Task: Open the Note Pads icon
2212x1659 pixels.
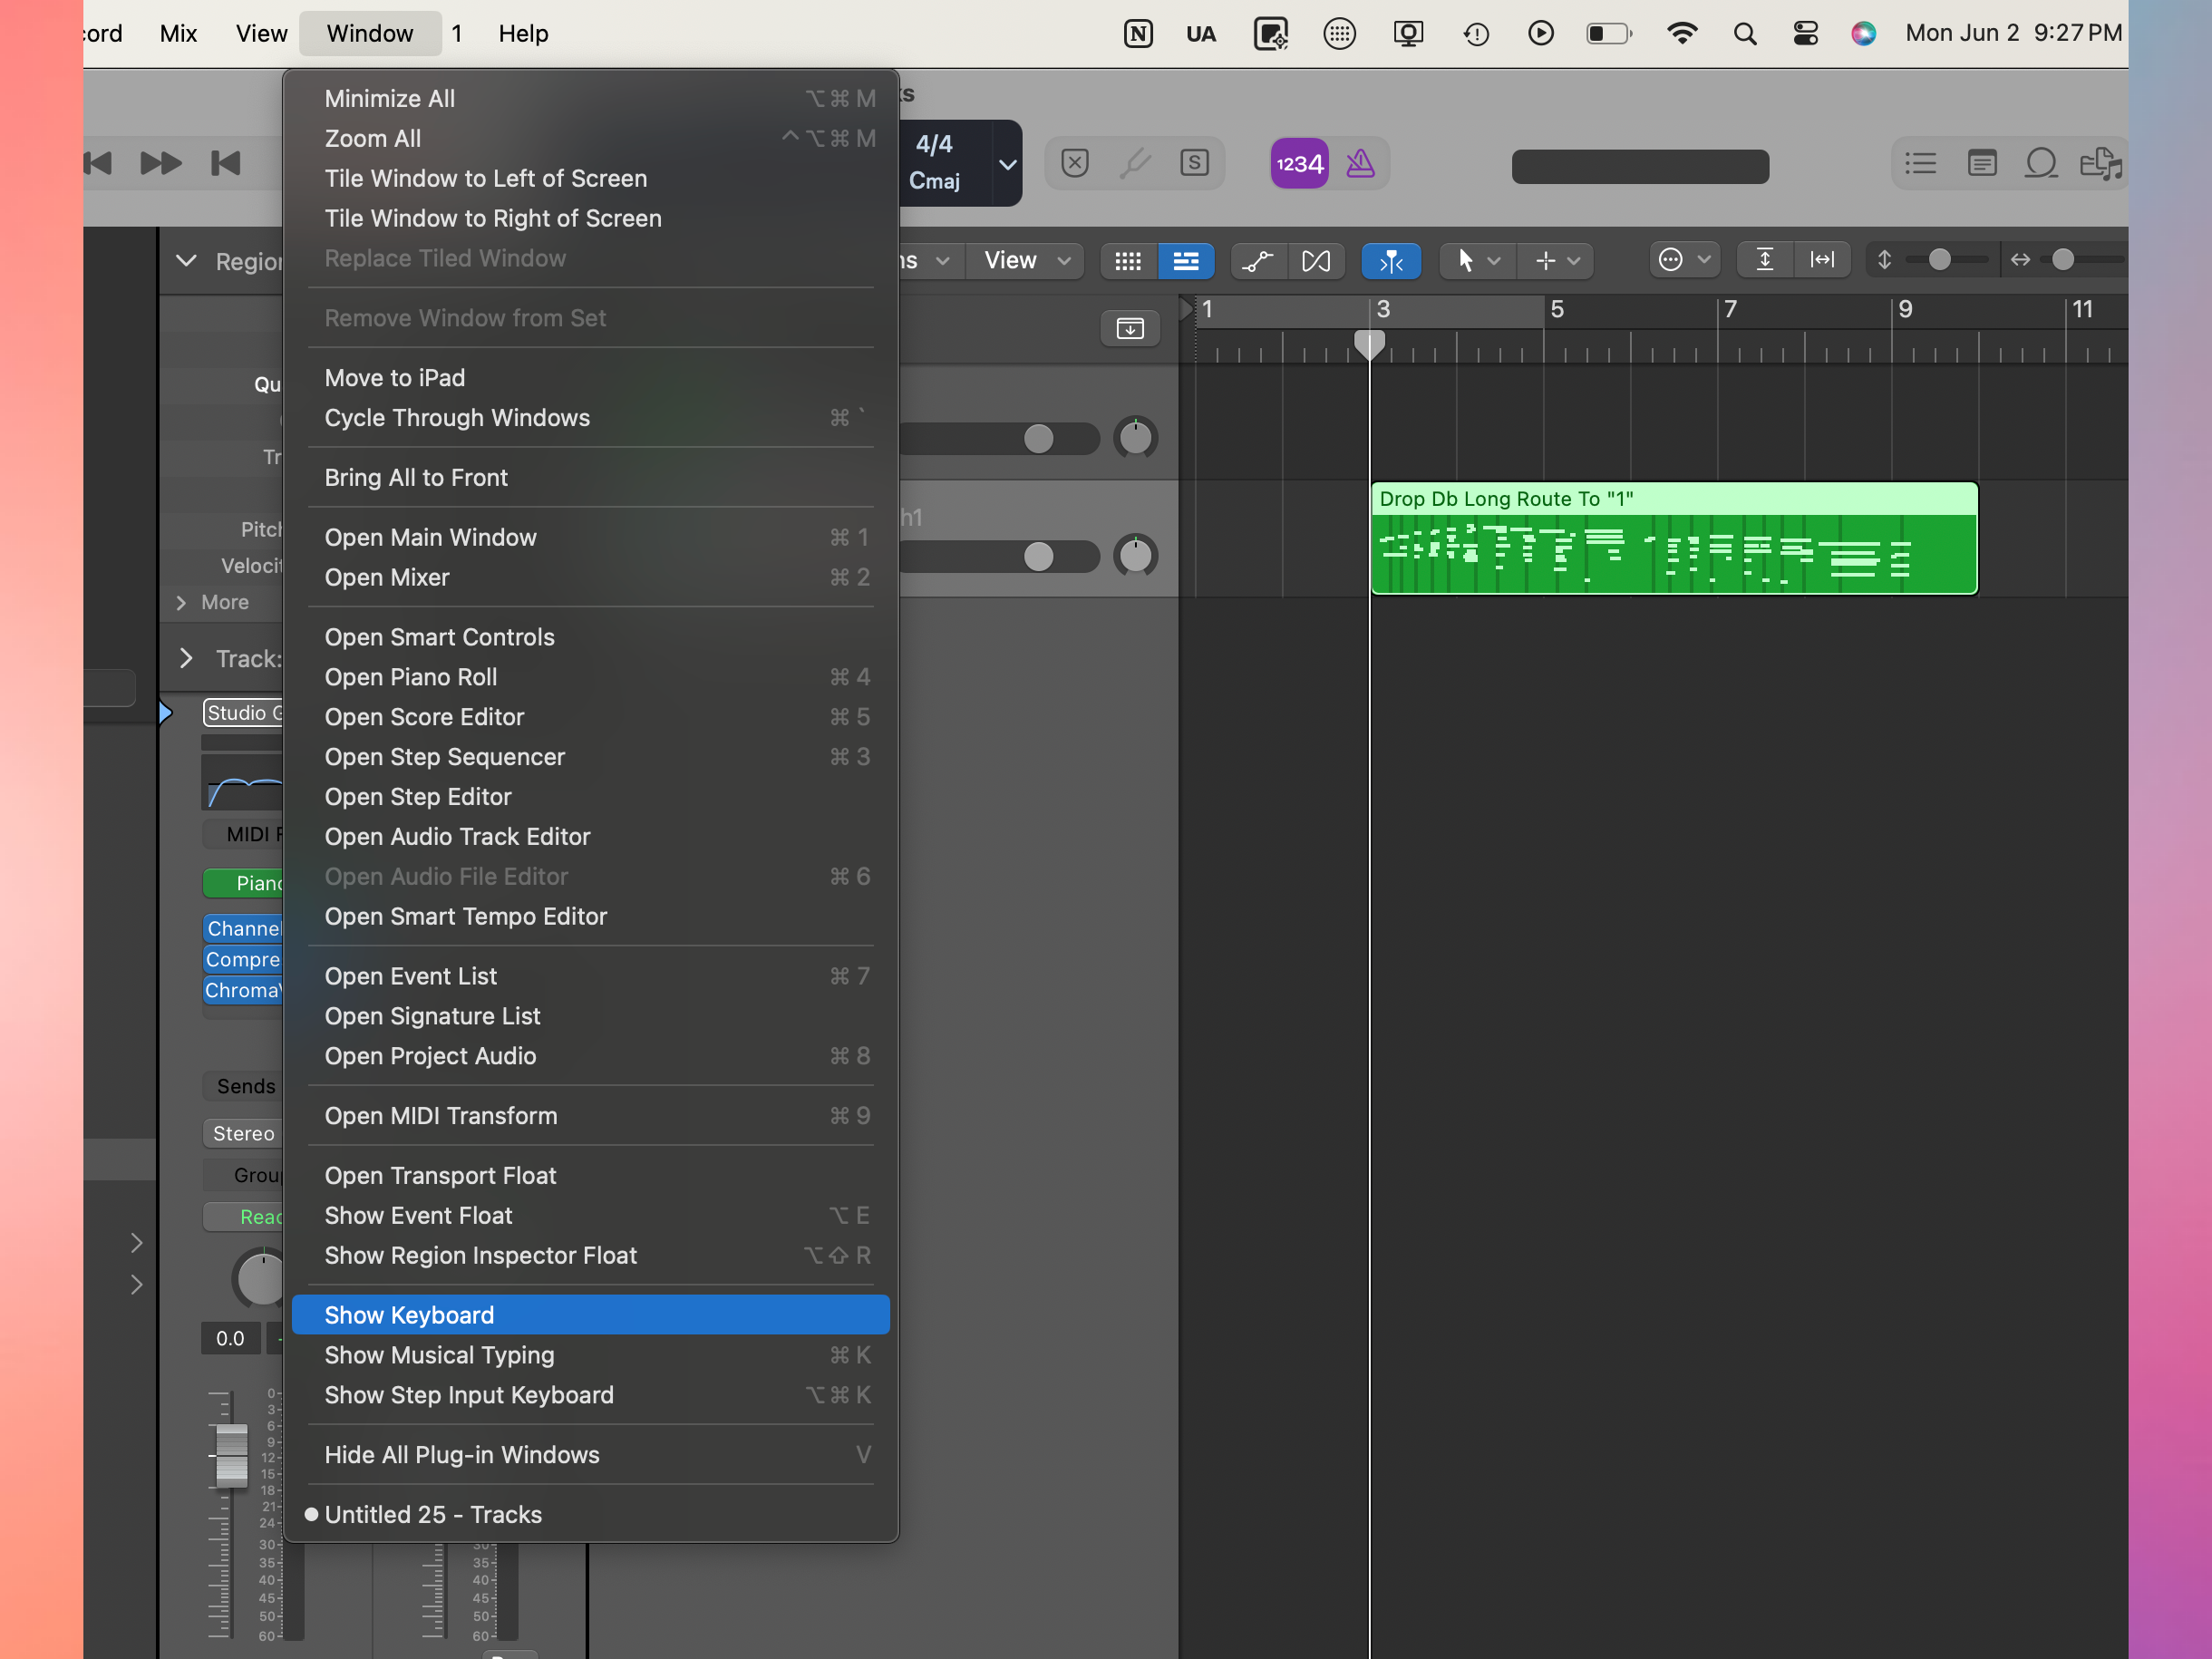Action: pyautogui.click(x=1981, y=163)
